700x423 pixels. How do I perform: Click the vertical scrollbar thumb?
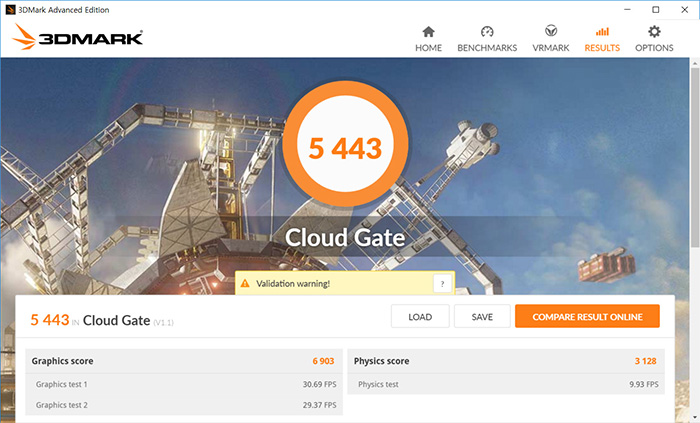[x=695, y=156]
